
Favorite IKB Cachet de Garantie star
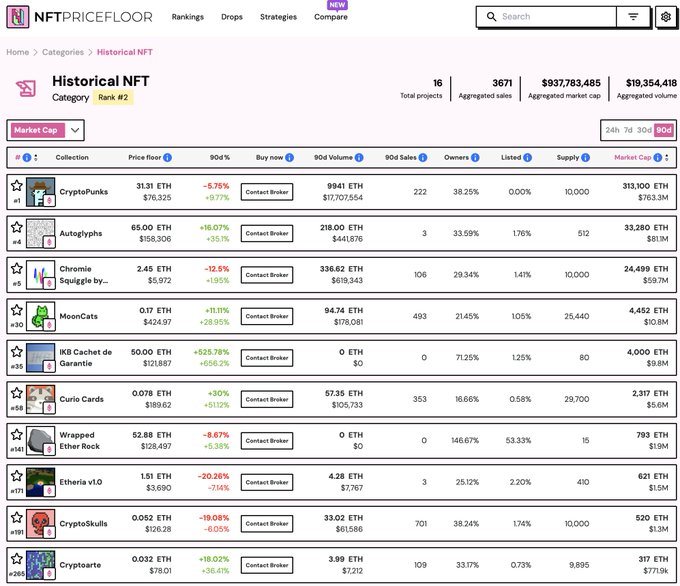point(17,351)
